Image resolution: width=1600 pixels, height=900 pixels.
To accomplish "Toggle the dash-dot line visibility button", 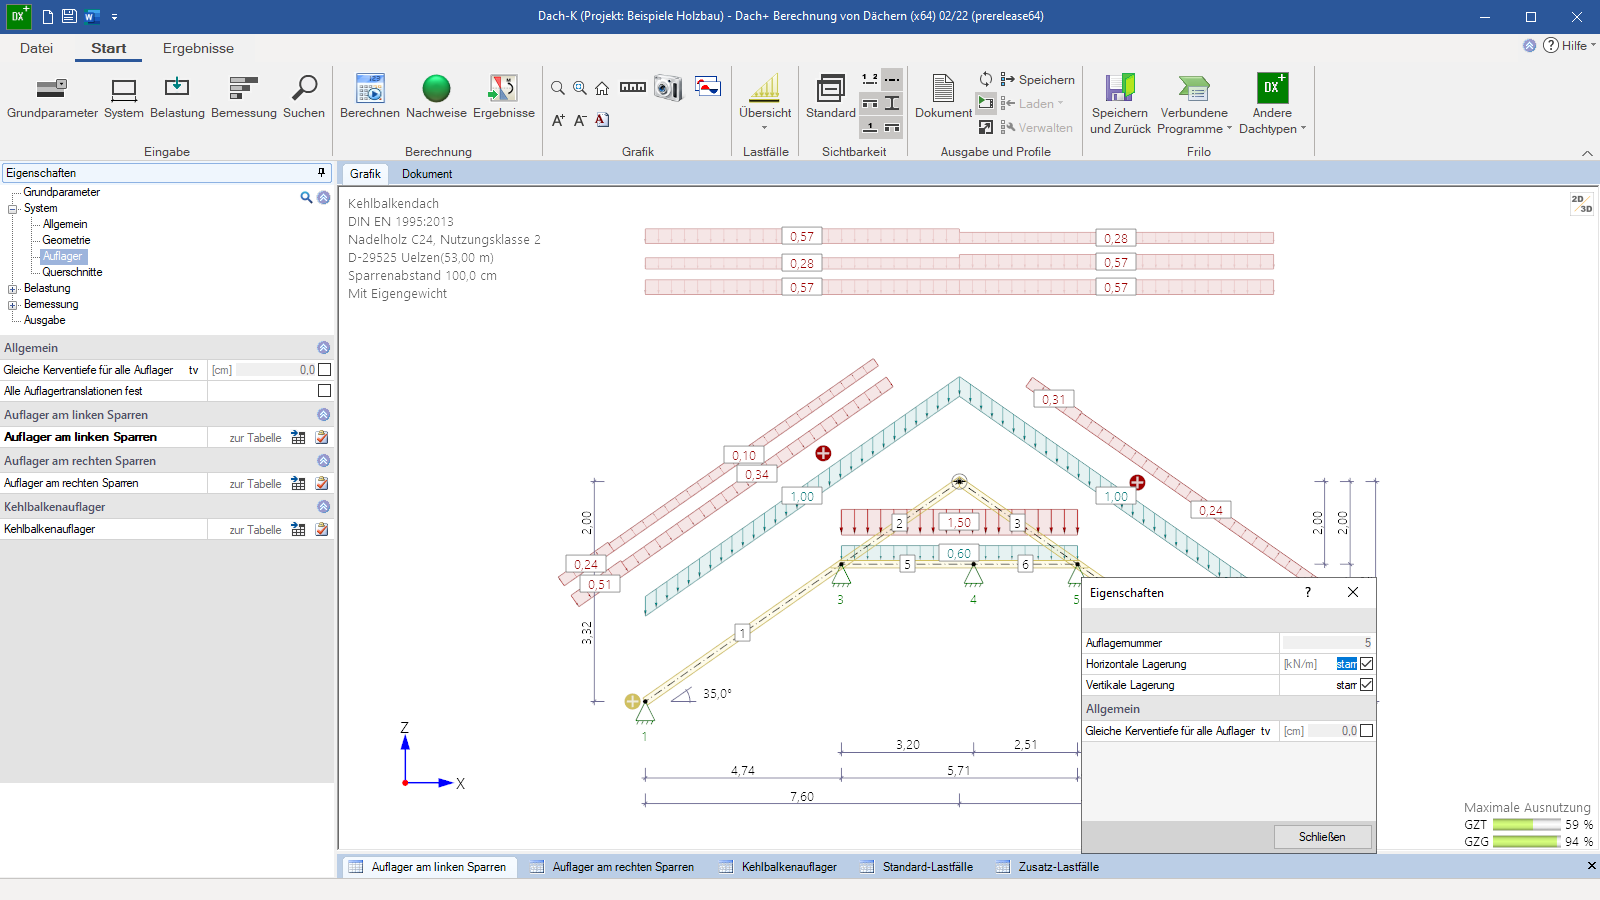I will 892,79.
